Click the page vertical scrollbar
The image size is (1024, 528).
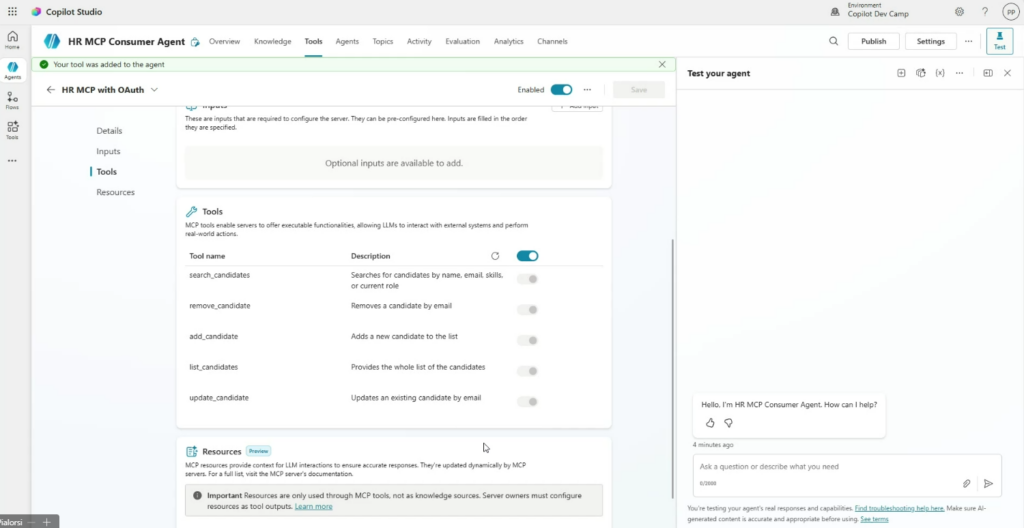tap(672, 369)
